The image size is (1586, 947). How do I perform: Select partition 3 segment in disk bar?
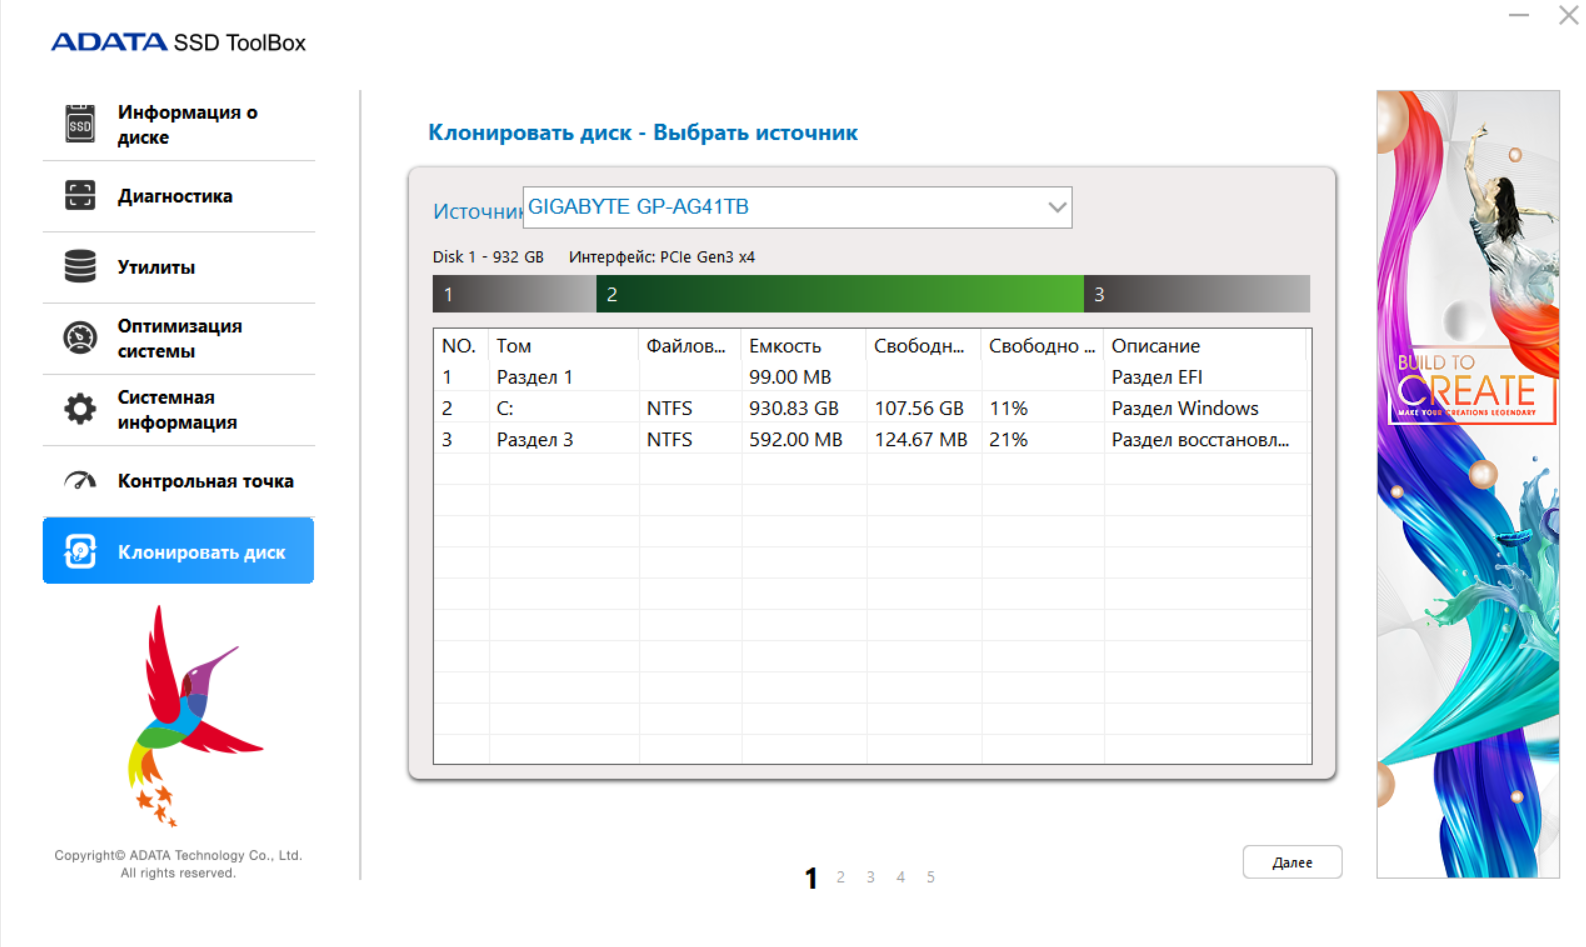click(x=1197, y=294)
